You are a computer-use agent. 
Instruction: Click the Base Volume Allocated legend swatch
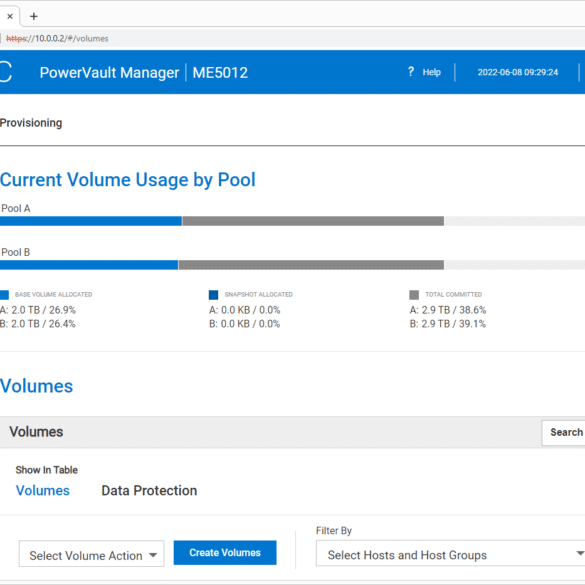pos(4,295)
